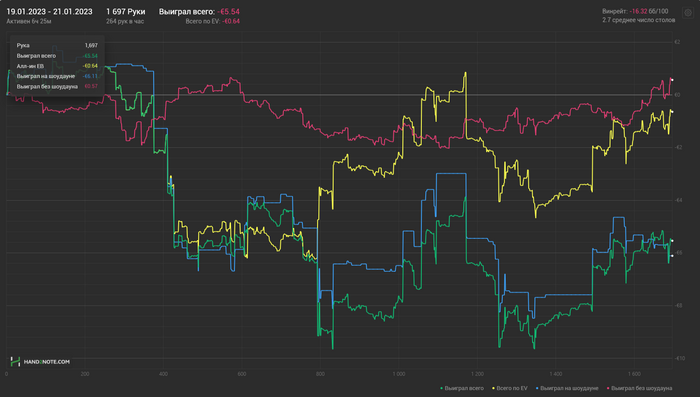Viewport: 700px width, 397px height.
Task: Select end-point marker of pink no-showdown line
Action: (672, 80)
